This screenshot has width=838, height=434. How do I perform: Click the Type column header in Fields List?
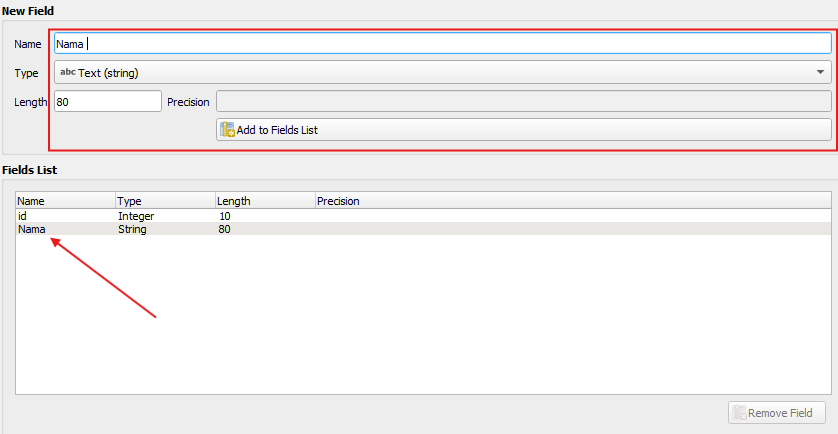(x=165, y=201)
